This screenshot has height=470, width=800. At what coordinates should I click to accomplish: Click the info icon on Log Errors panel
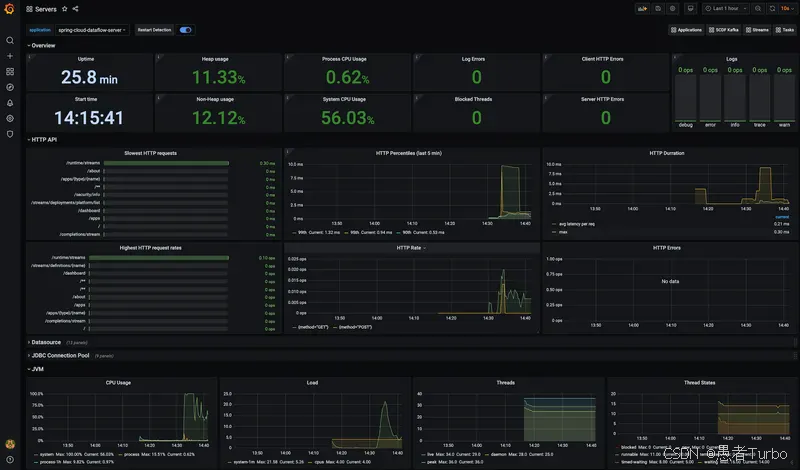[x=416, y=57]
